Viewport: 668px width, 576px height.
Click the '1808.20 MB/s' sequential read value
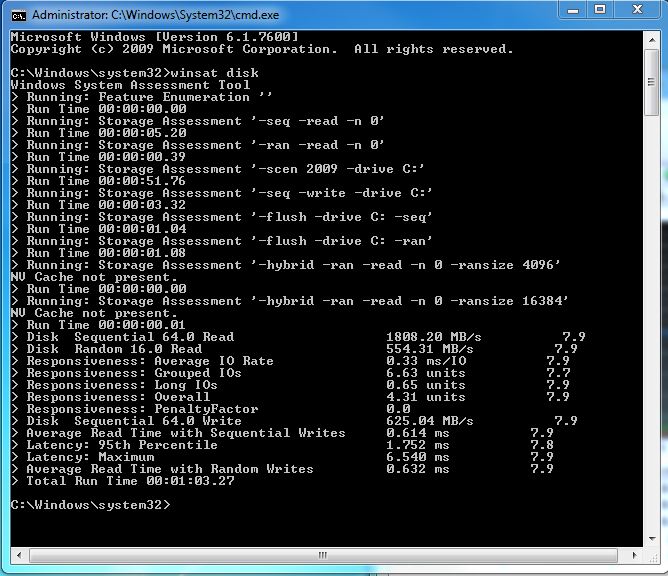(434, 337)
